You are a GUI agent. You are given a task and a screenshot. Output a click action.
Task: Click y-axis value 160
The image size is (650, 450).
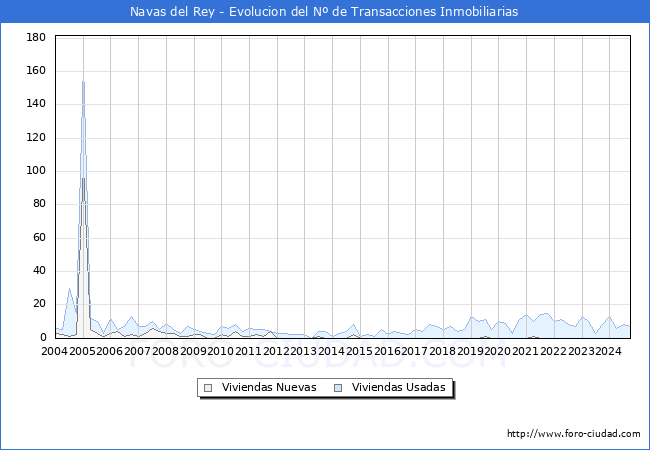click(x=36, y=71)
